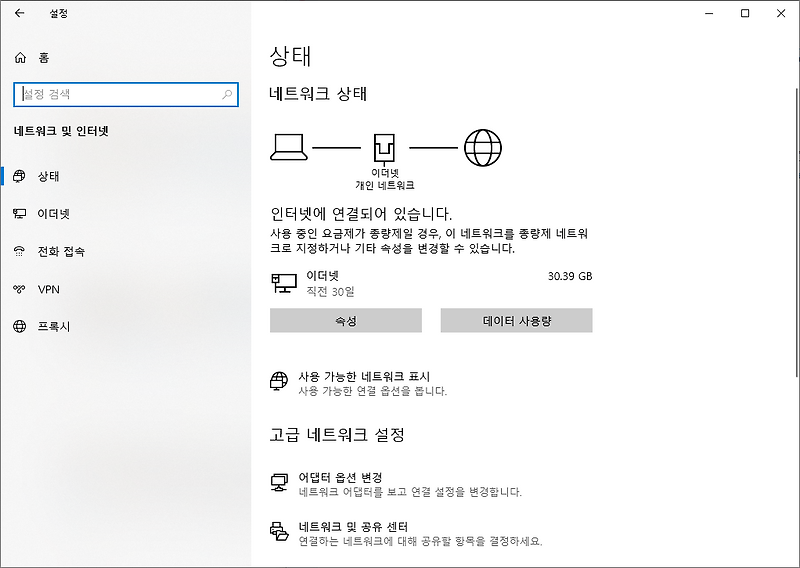Click the 개인 네트워크 label under diagram

[385, 185]
